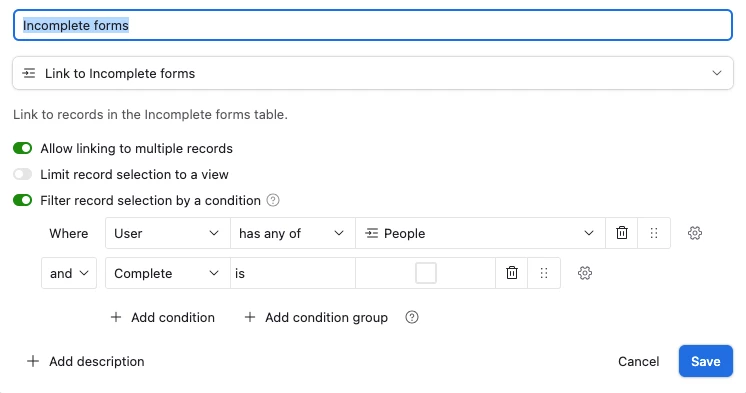Open settings gear for User condition

tap(695, 233)
